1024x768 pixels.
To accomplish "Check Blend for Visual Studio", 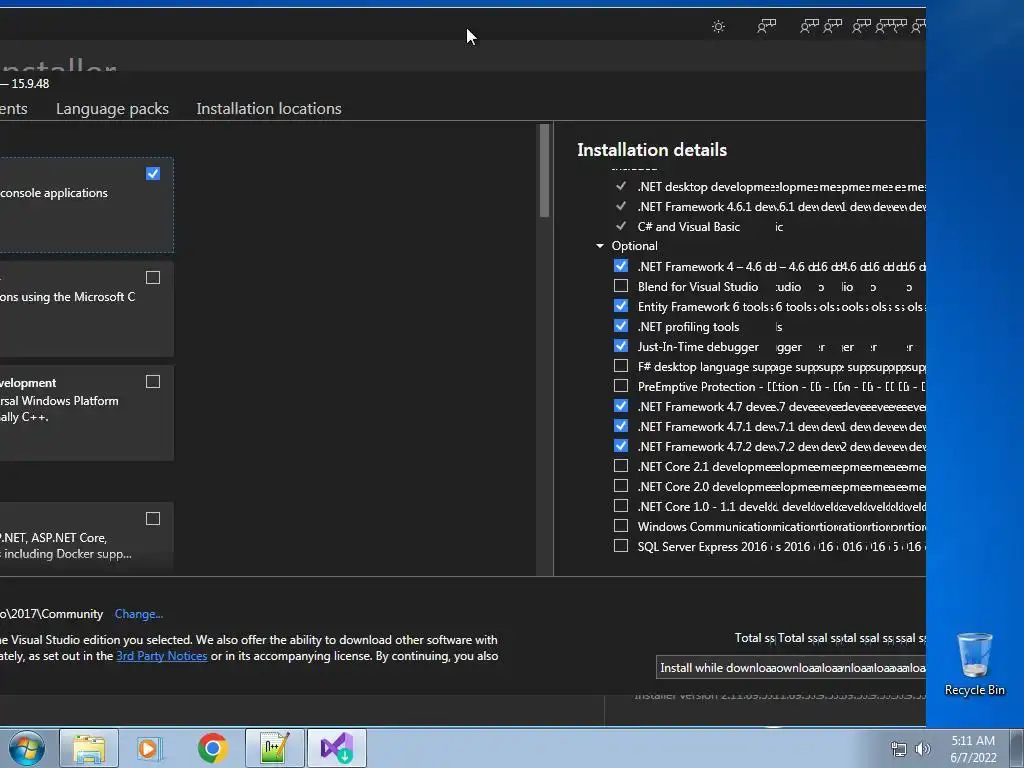I will coord(621,286).
